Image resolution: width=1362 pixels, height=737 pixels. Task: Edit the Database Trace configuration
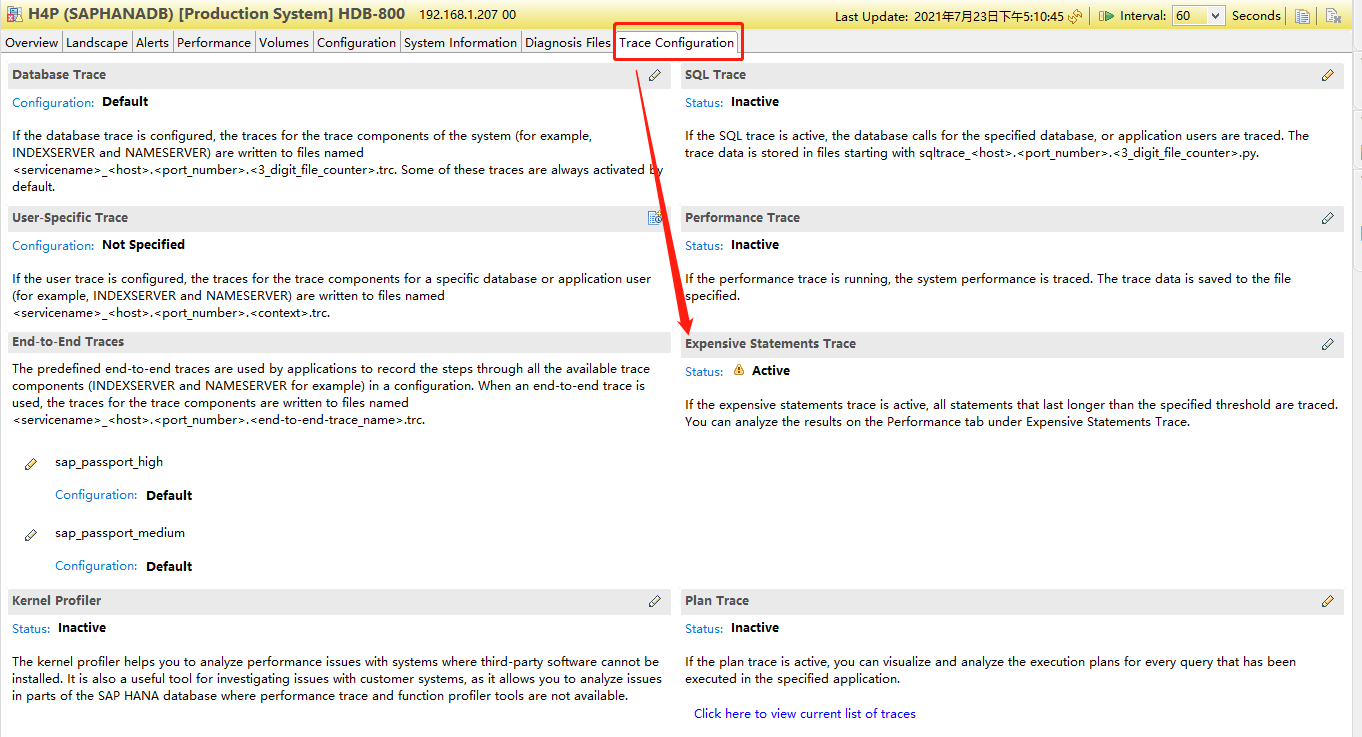(655, 75)
